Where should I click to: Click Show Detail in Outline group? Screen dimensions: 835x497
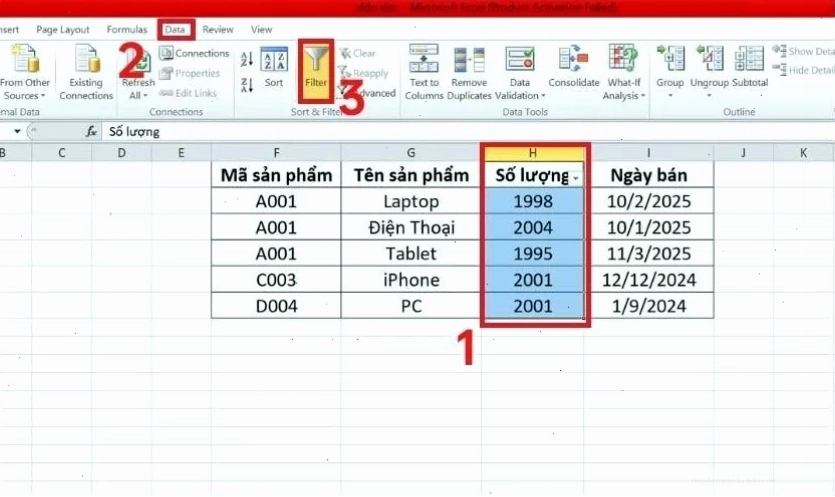click(x=803, y=52)
